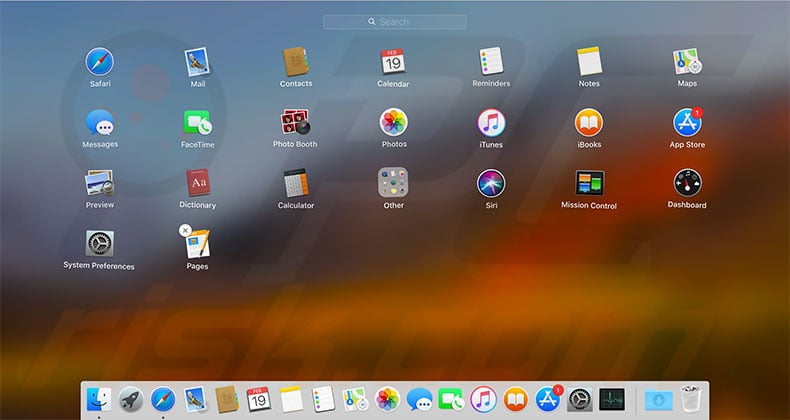Open Notes in the Launchpad grid

click(589, 61)
